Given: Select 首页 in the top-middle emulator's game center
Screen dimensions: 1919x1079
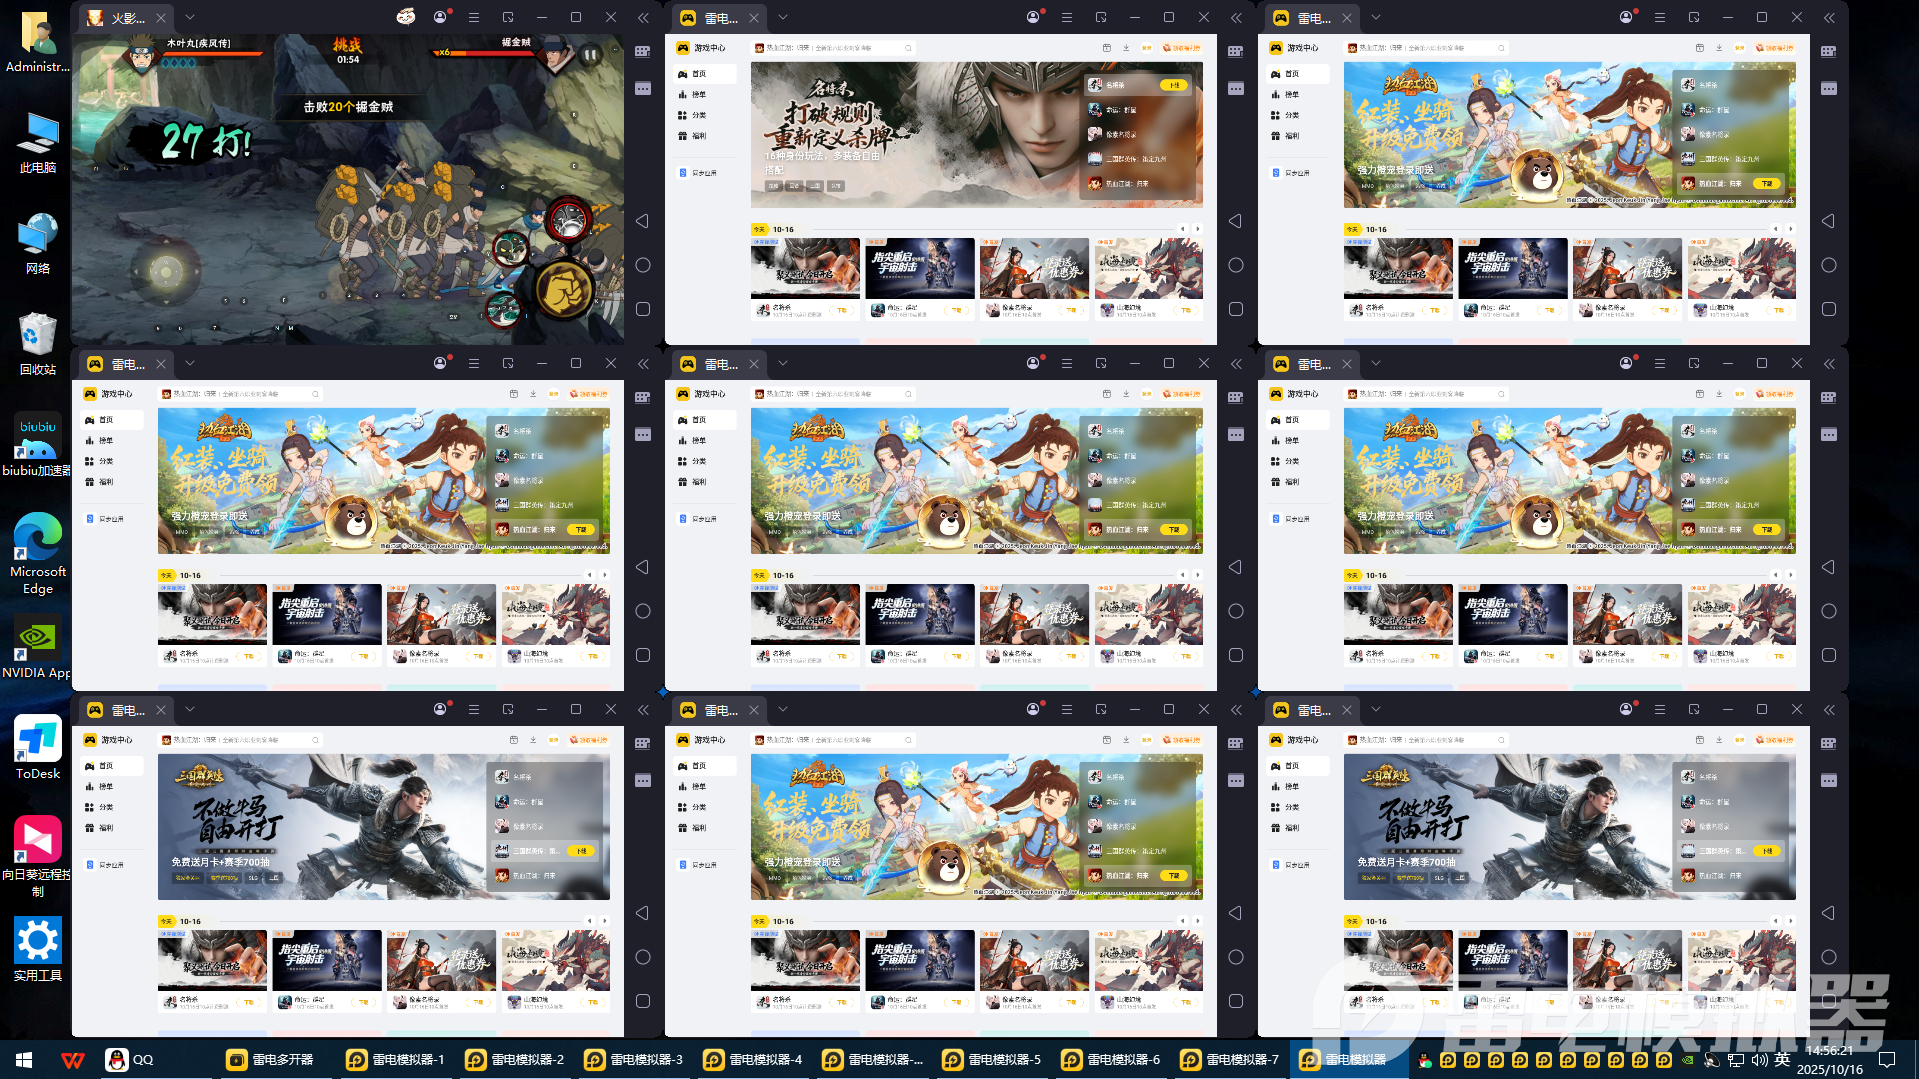Looking at the screenshot, I should [x=705, y=74].
